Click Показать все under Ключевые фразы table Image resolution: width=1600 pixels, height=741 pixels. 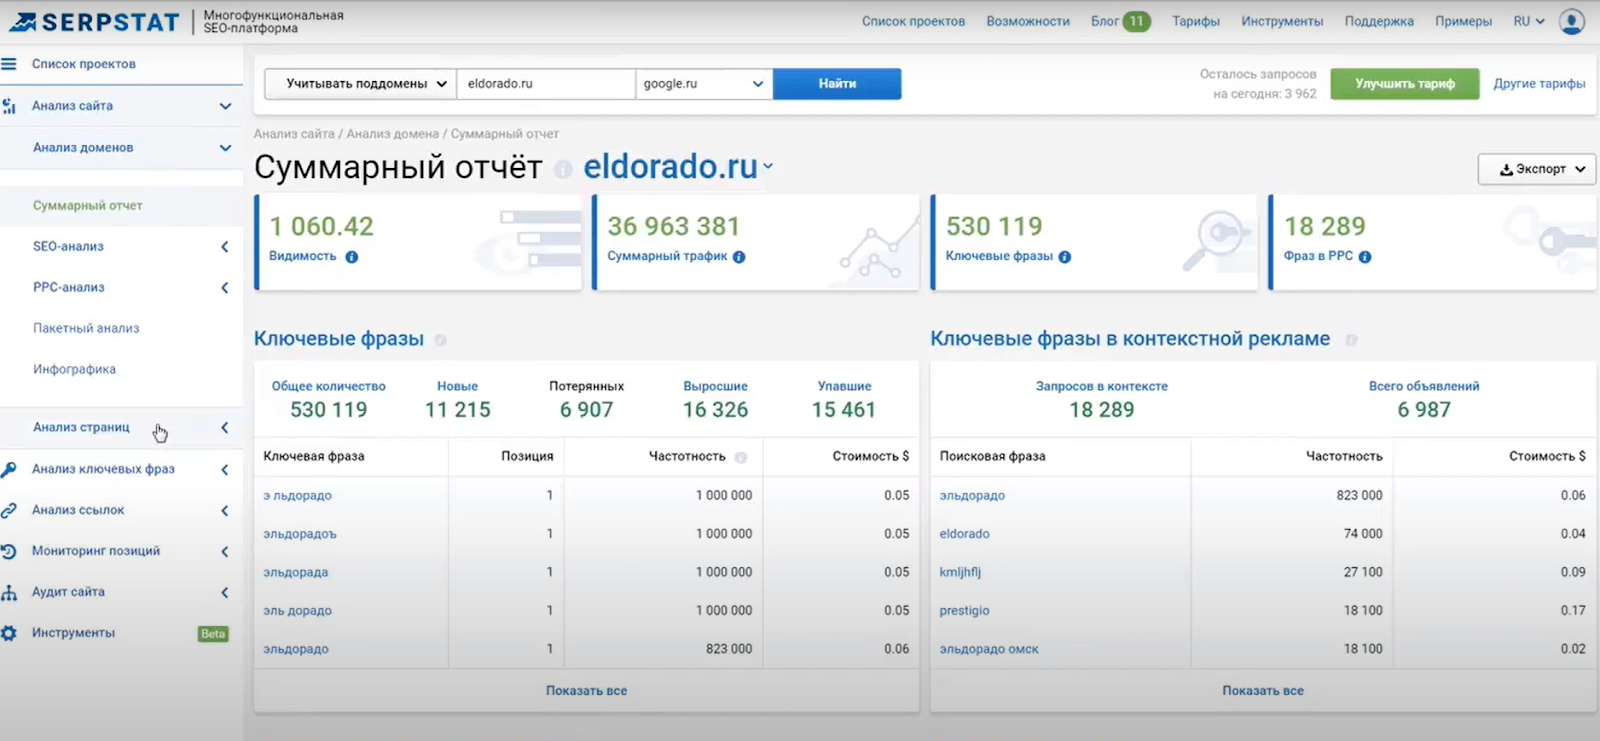tap(586, 691)
